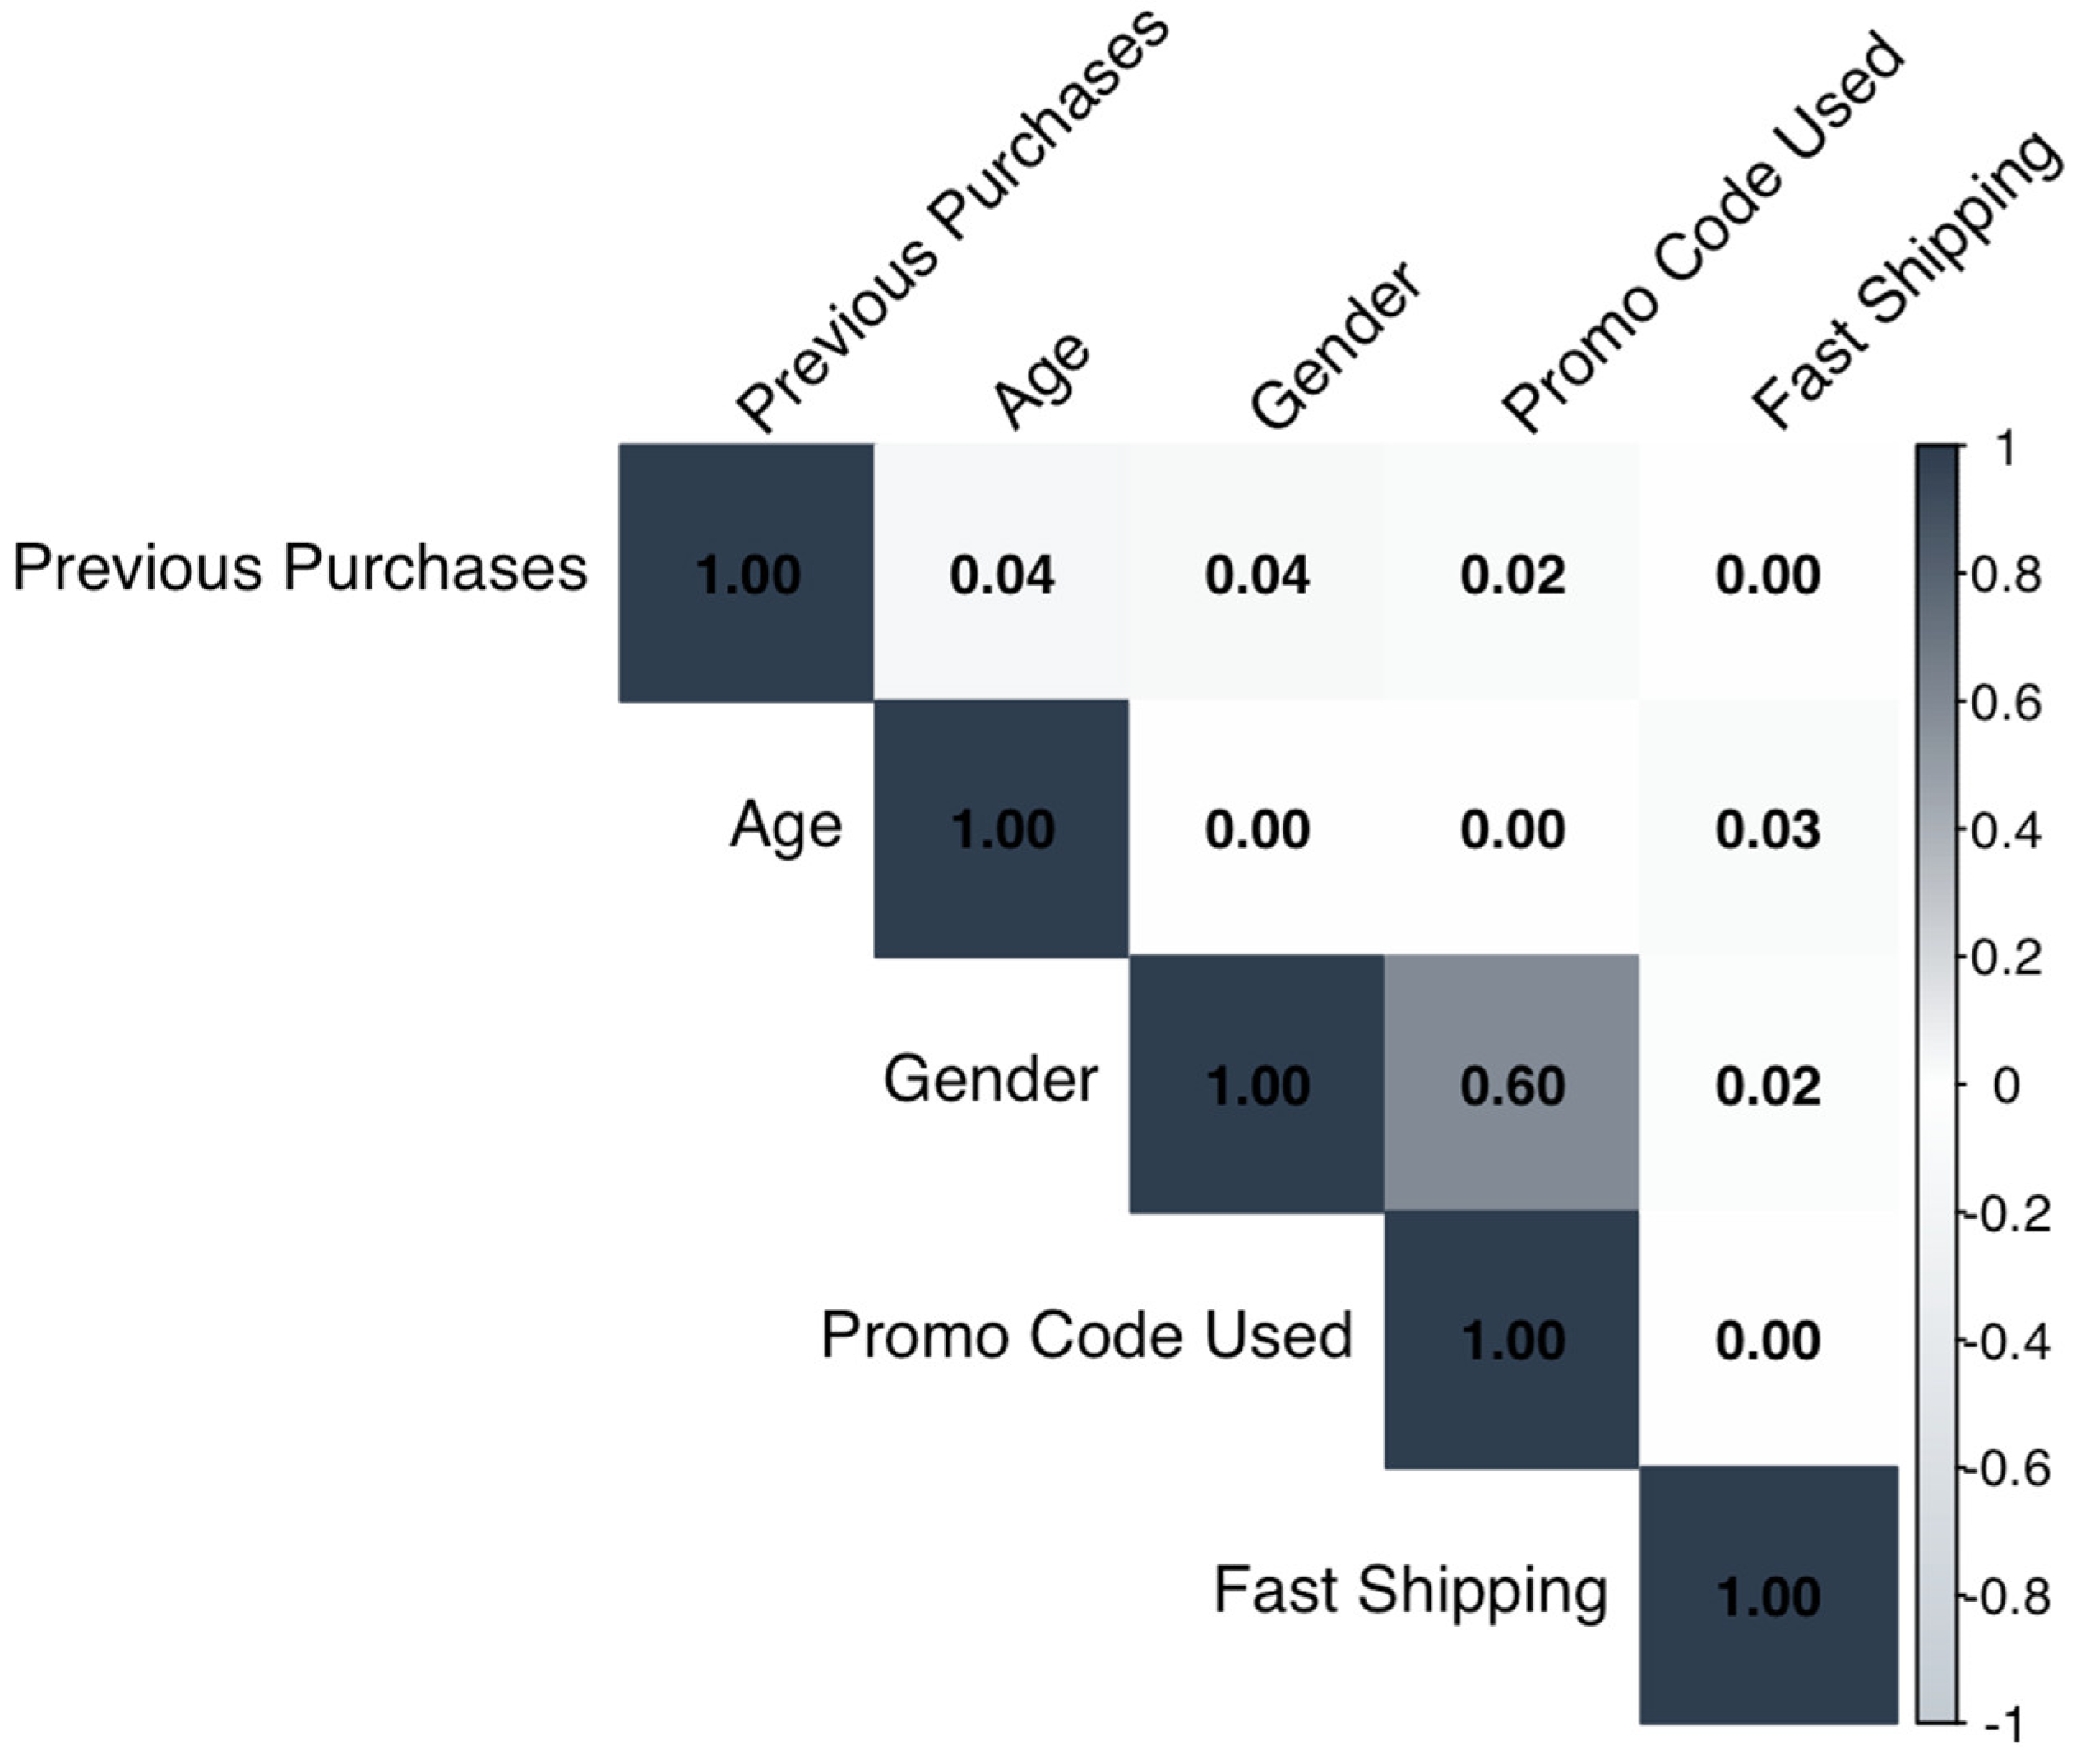Select the rotated Age column header
Viewport: 2081px width, 1764px height.
[x=1040, y=380]
